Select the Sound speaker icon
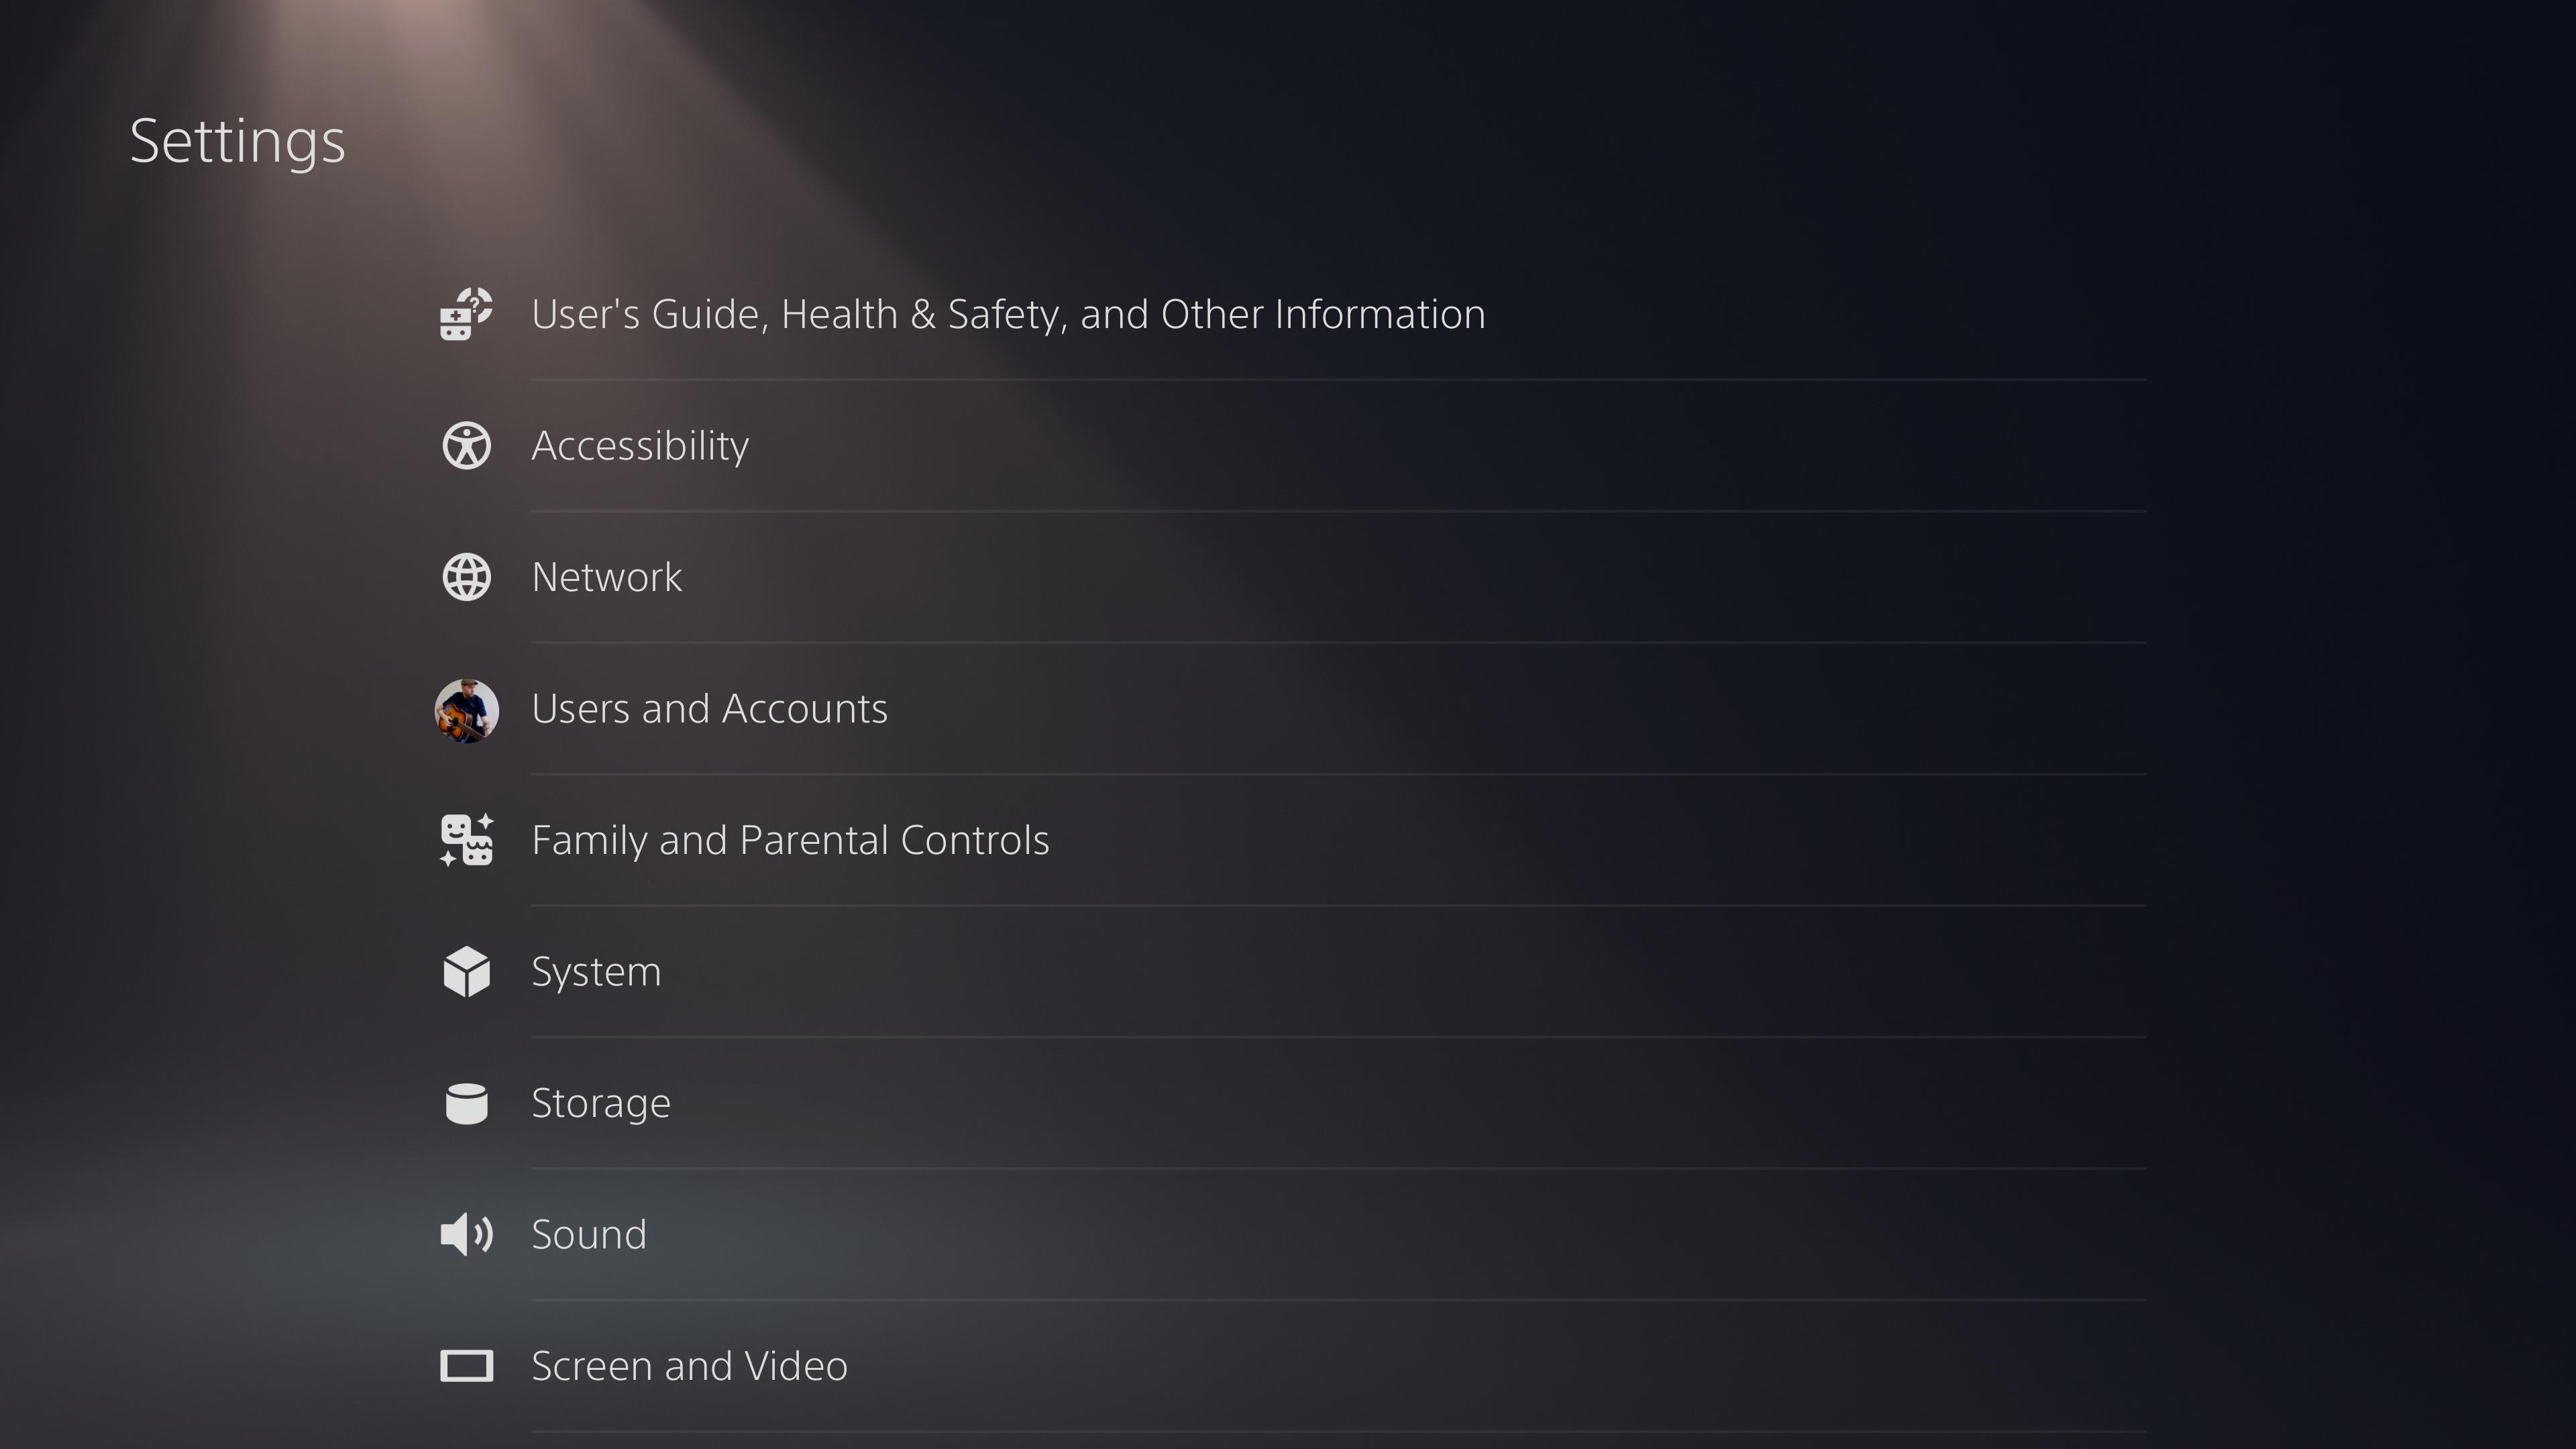 (x=466, y=1233)
